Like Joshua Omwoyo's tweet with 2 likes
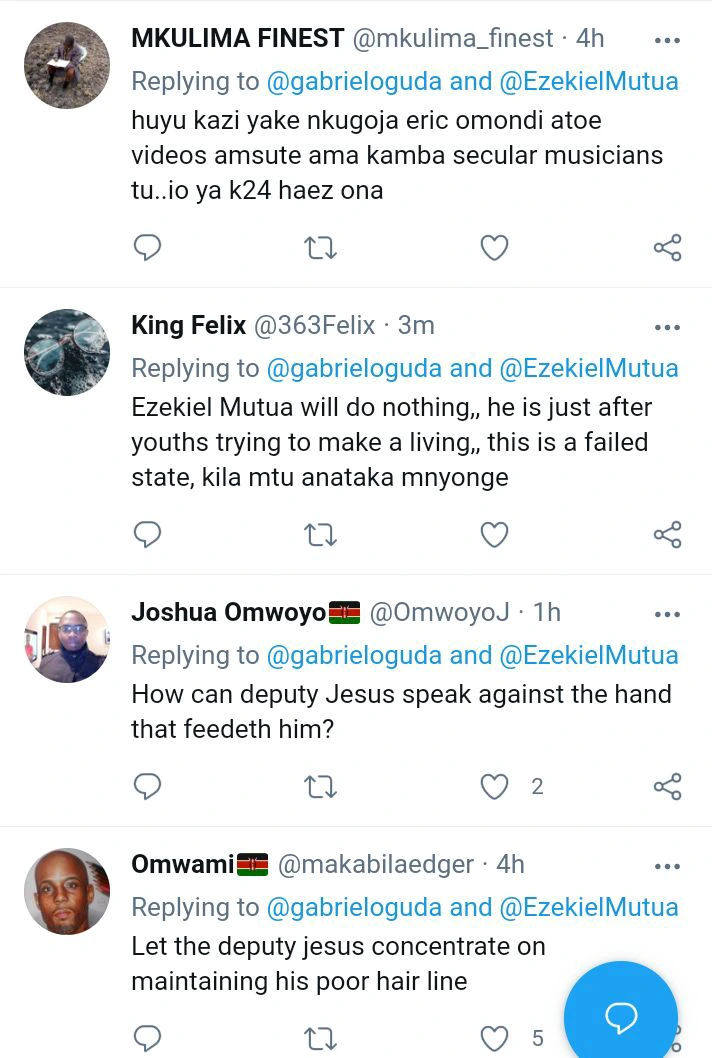This screenshot has width=714, height=1058. coord(494,787)
